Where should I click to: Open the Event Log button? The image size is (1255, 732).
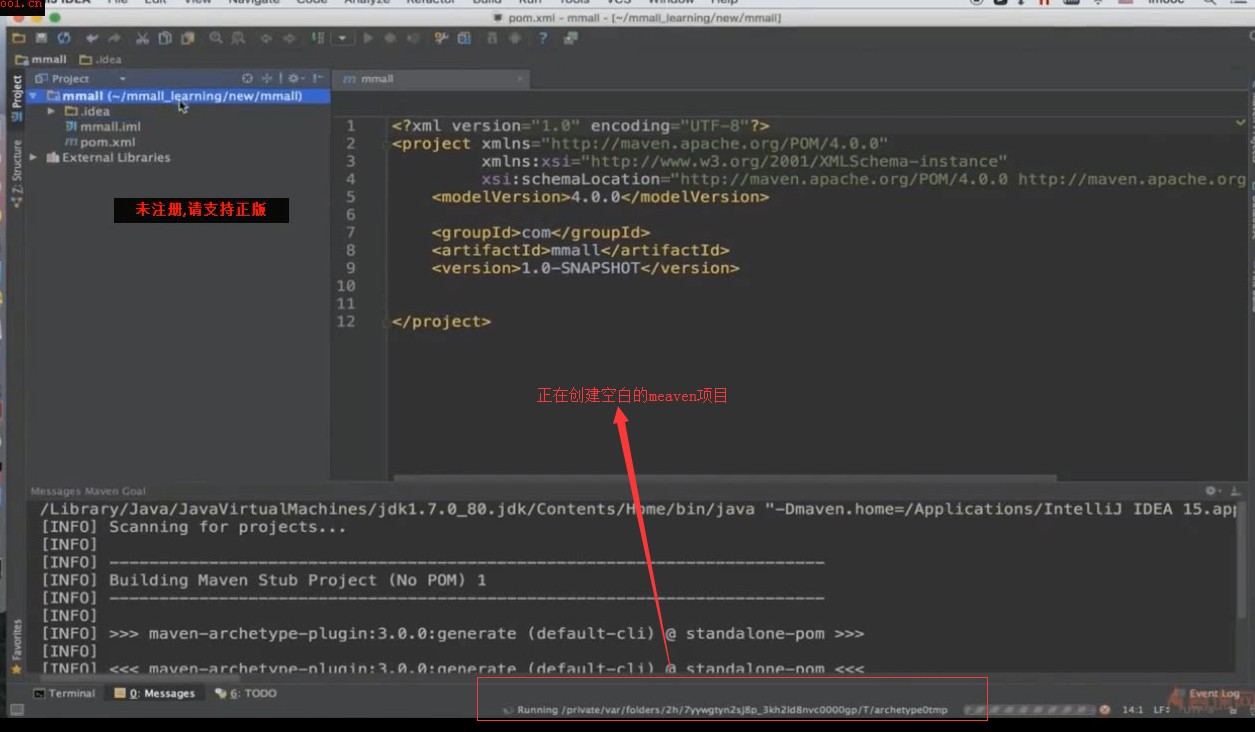[1207, 693]
